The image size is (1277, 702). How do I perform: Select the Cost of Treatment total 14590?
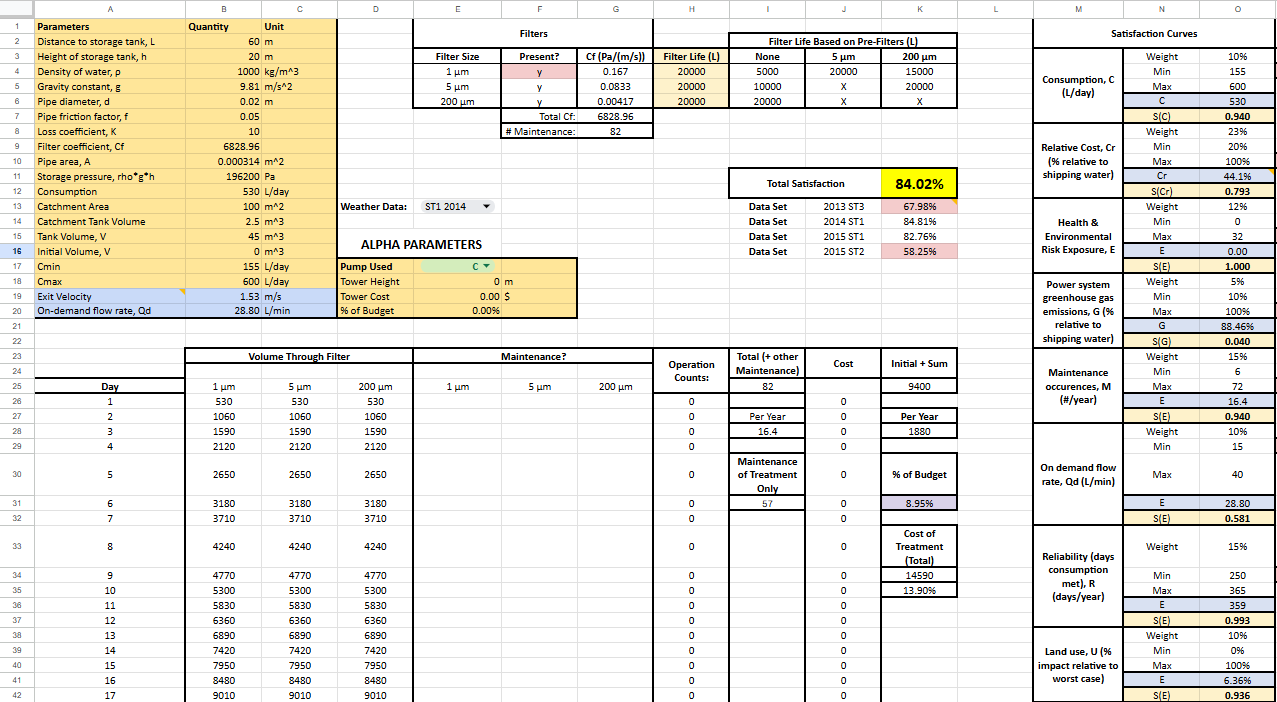point(919,576)
